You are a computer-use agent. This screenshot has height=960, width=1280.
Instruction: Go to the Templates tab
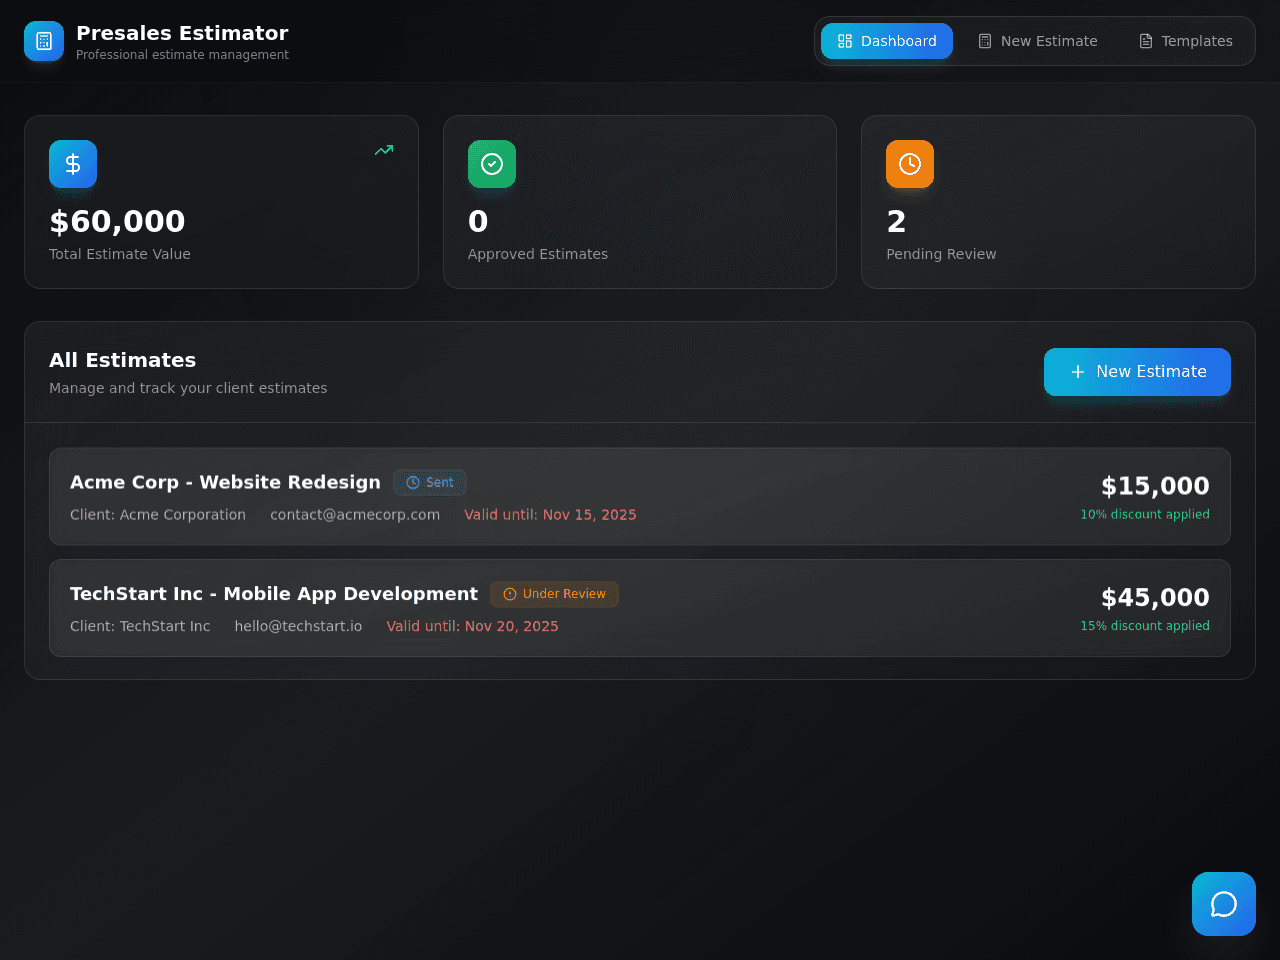[1185, 41]
